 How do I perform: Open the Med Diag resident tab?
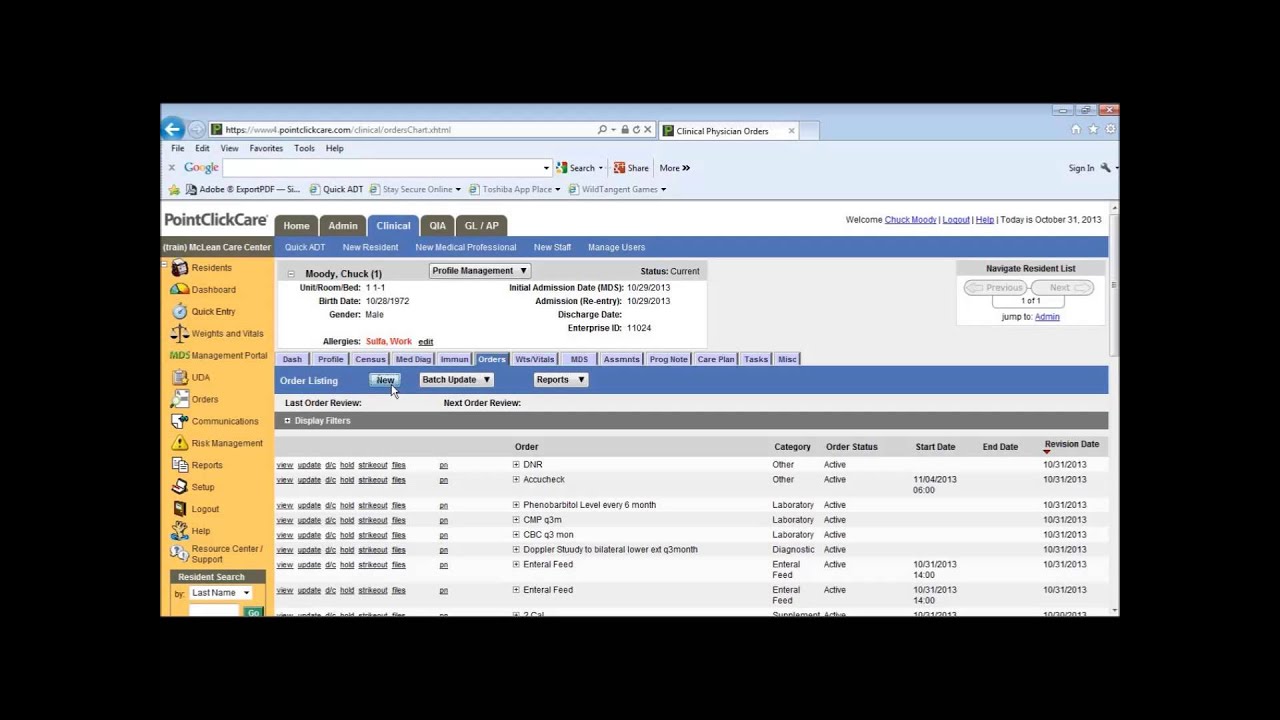pyautogui.click(x=413, y=359)
